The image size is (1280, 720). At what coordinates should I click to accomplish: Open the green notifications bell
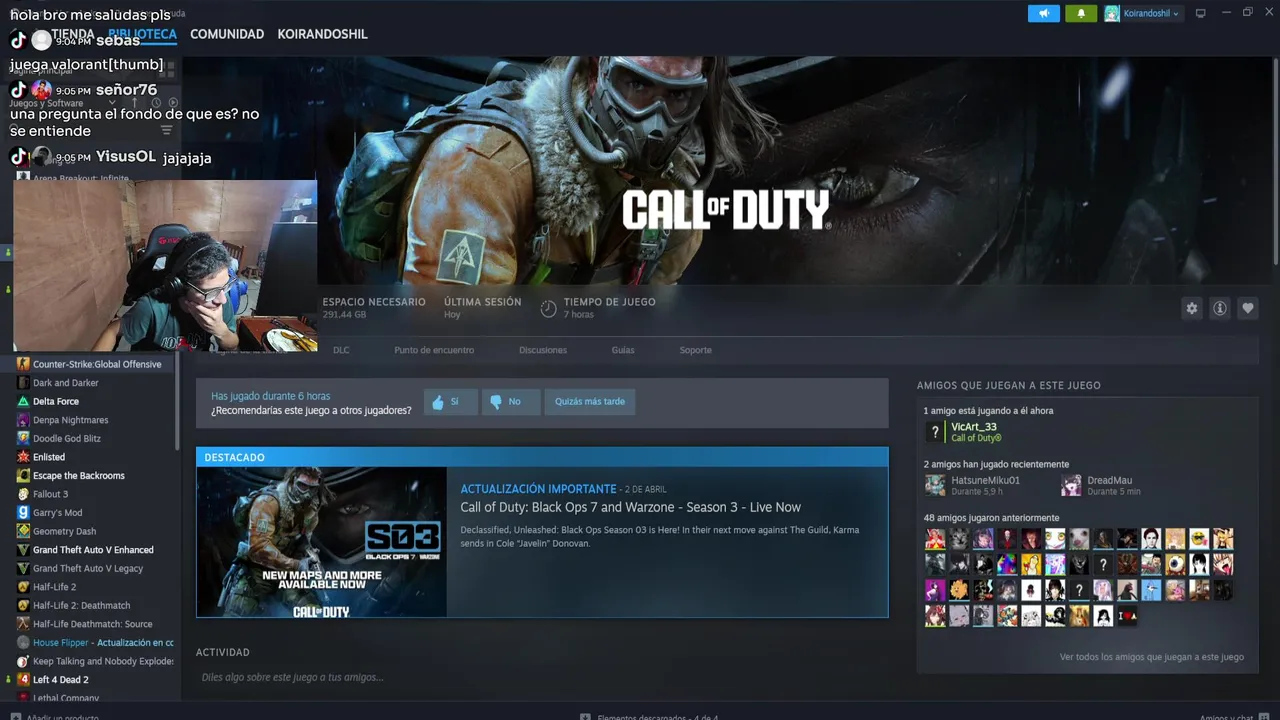[1081, 13]
